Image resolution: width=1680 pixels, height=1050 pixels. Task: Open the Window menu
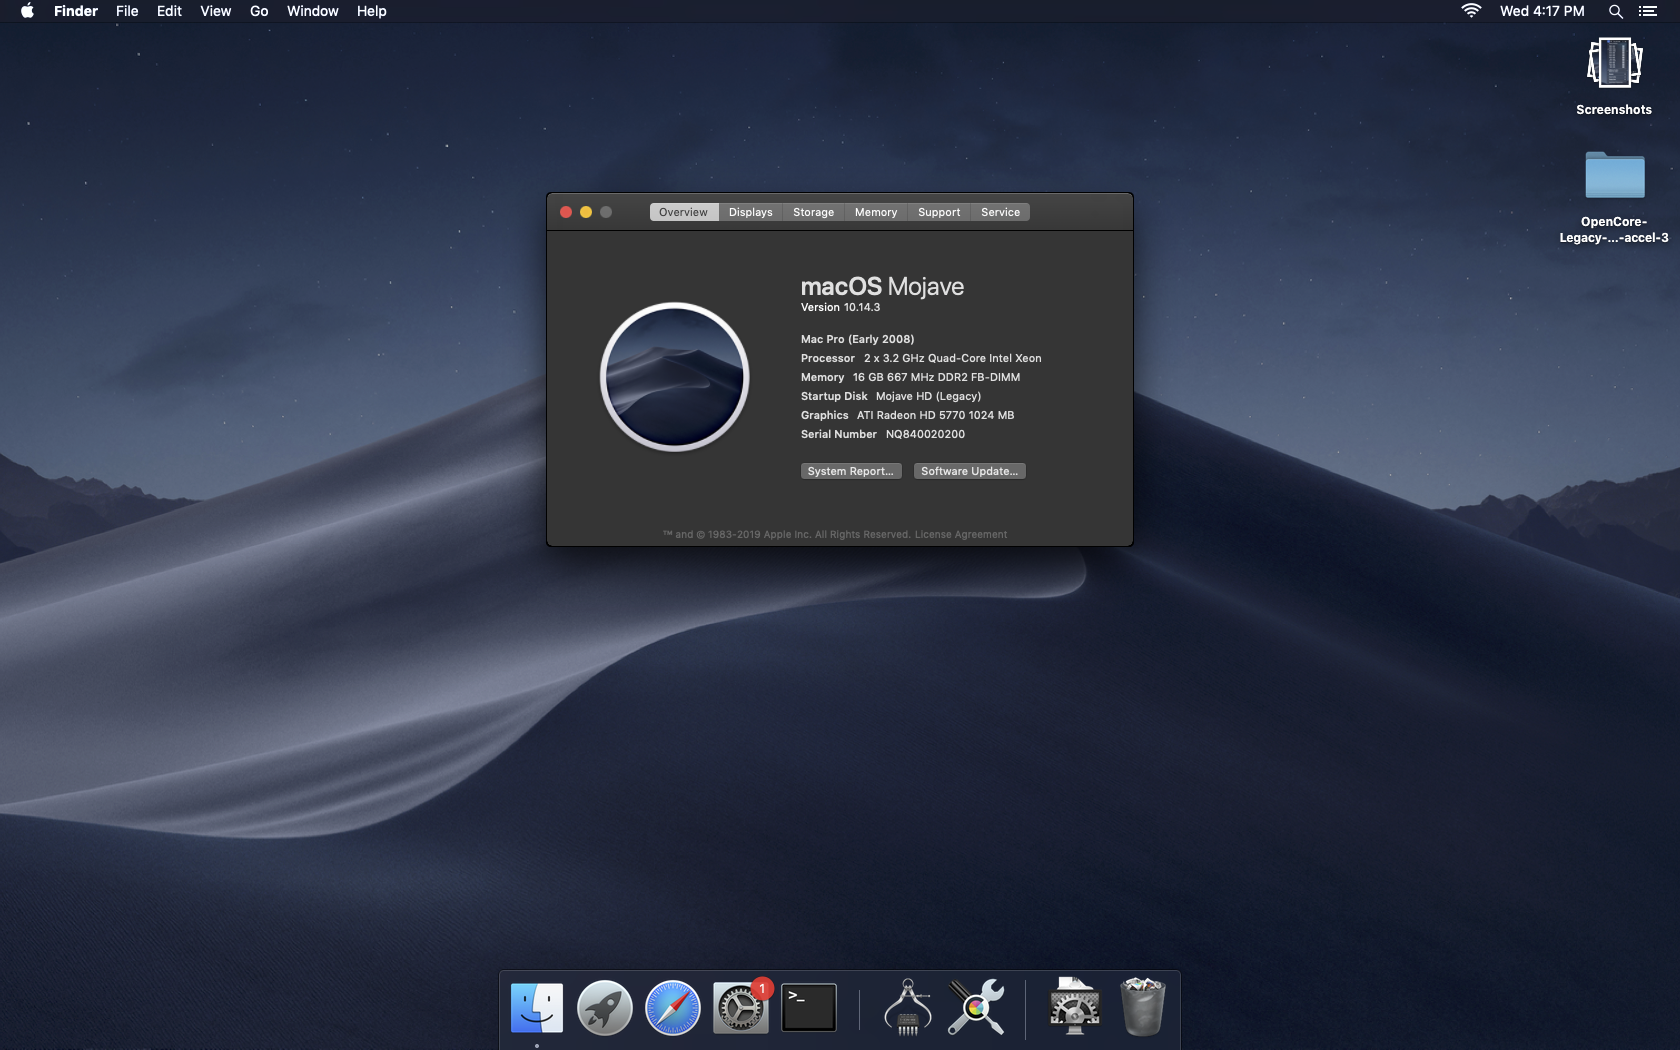tap(312, 11)
